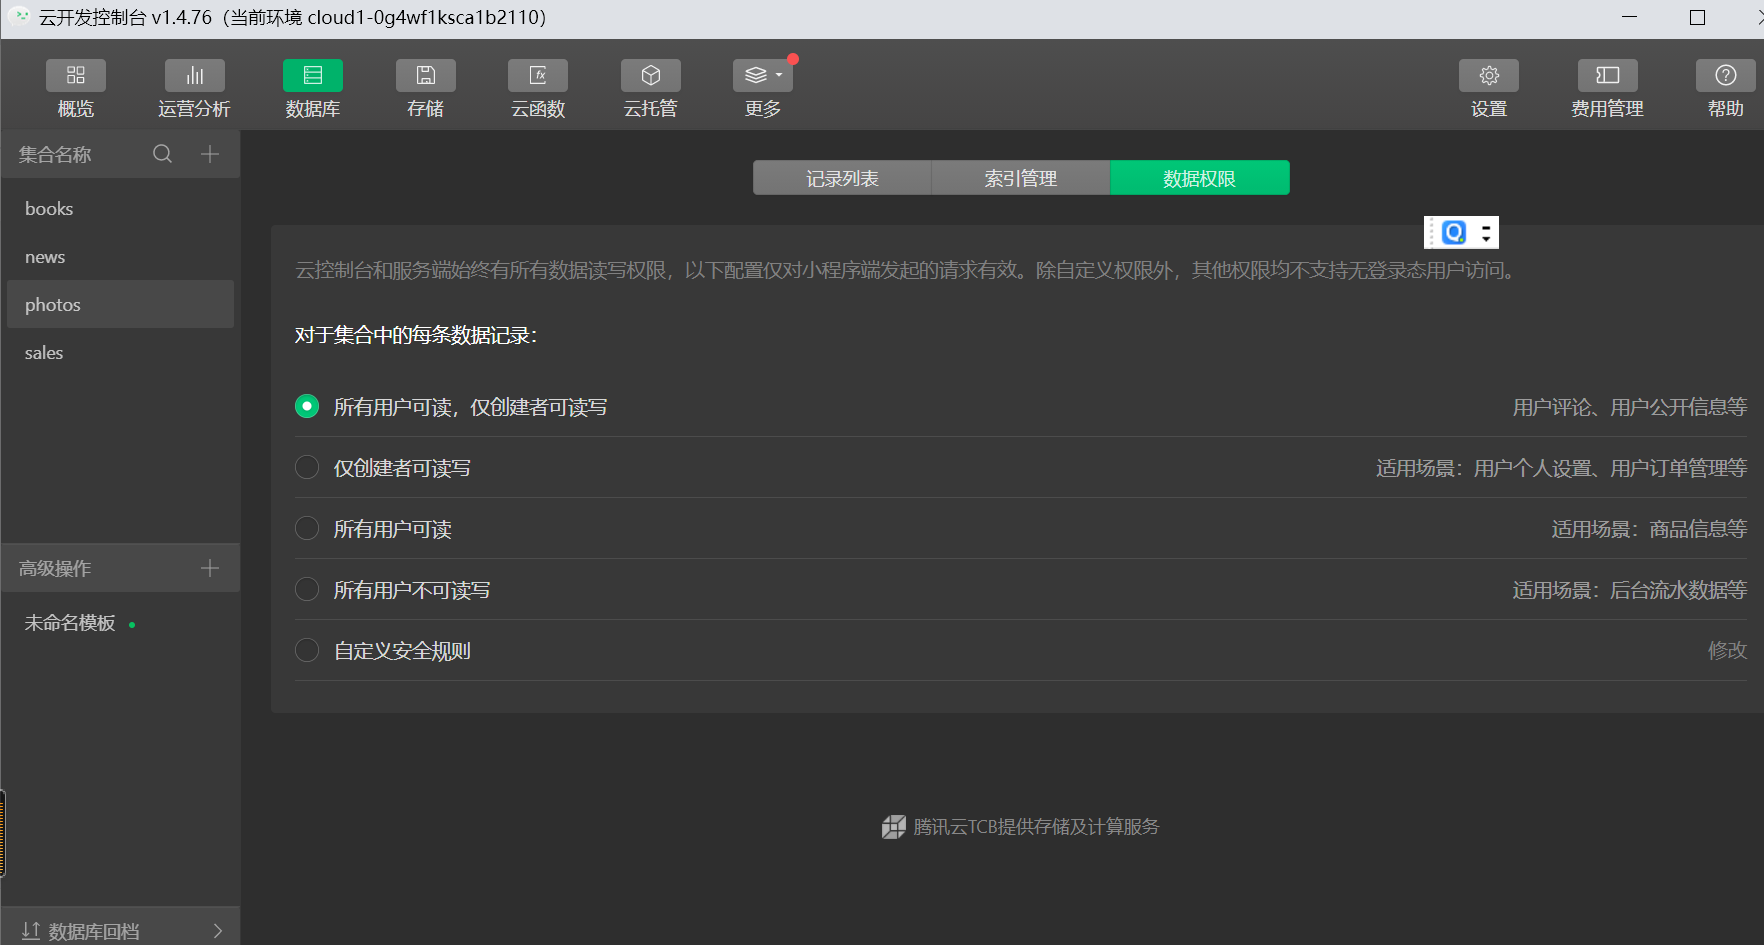Select 所有用户可读 radio option

(307, 528)
